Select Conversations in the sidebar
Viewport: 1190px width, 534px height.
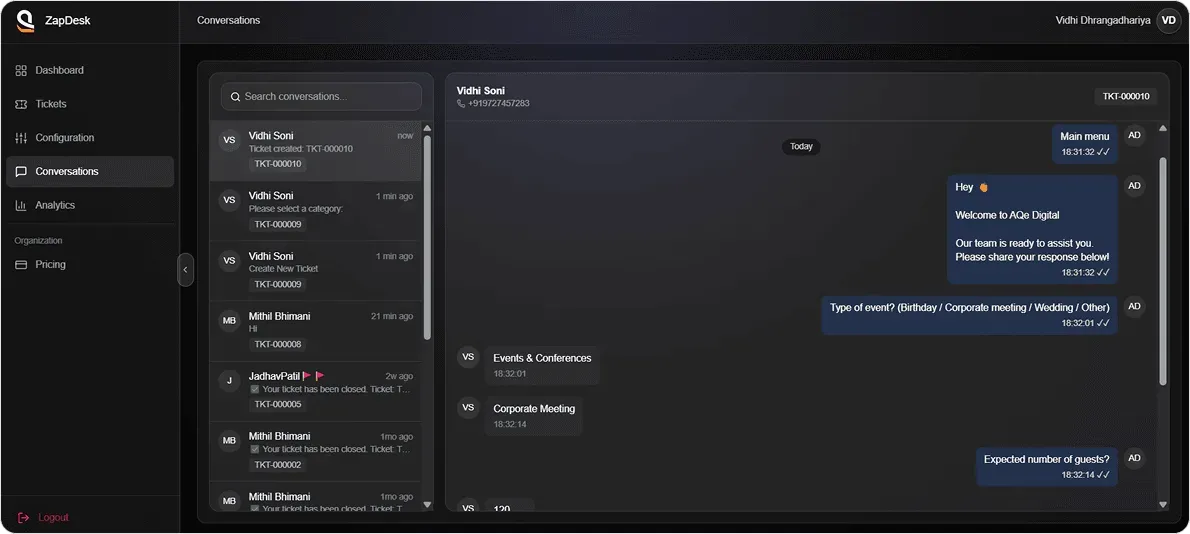90,171
